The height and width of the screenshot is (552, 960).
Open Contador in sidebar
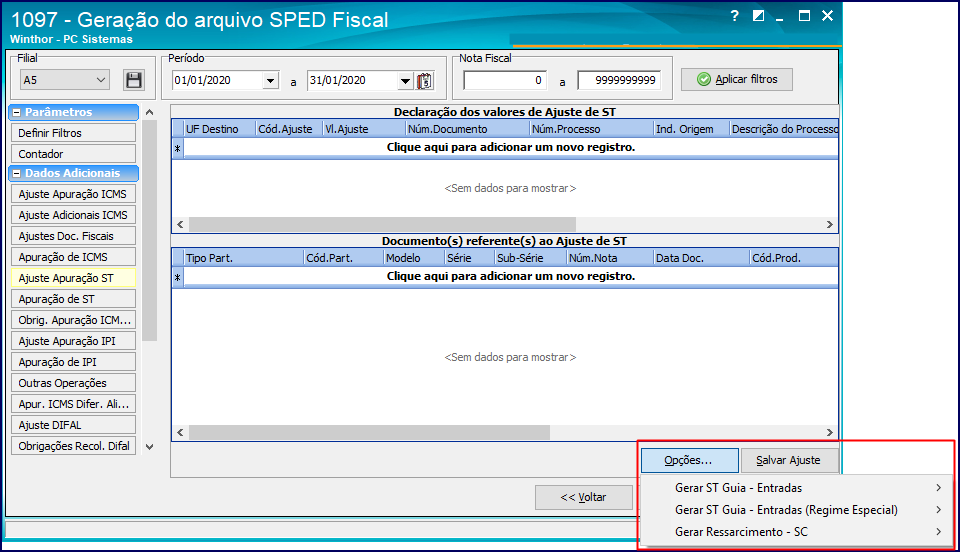coord(73,154)
